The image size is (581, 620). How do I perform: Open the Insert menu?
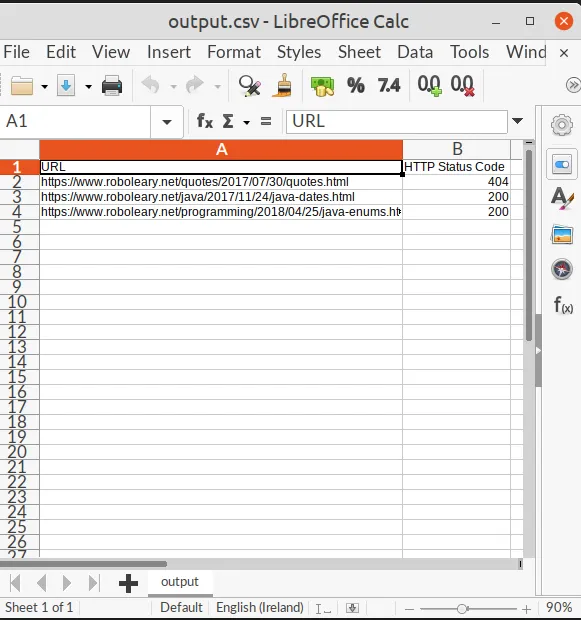169,52
